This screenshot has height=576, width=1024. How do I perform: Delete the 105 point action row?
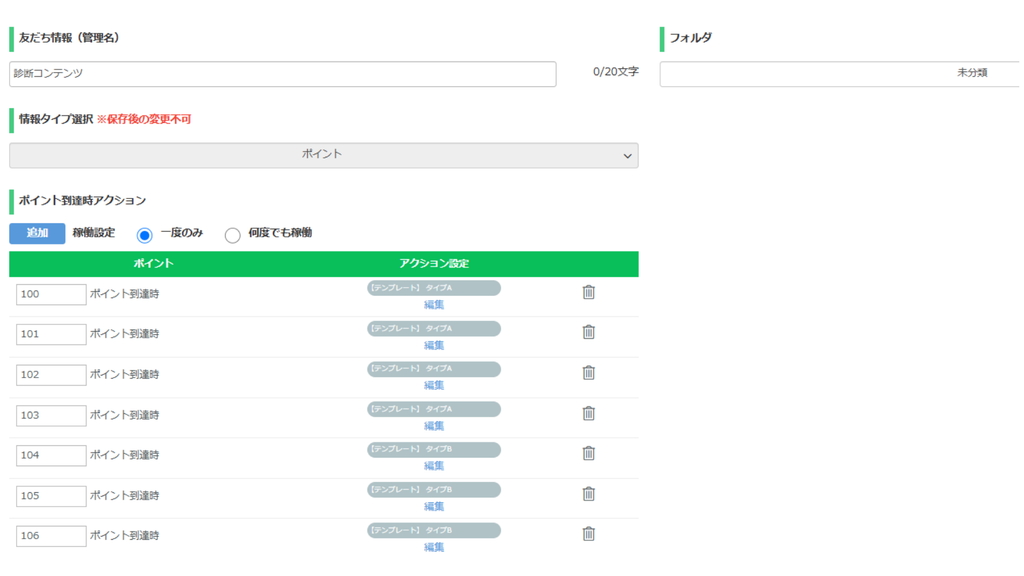click(x=588, y=494)
